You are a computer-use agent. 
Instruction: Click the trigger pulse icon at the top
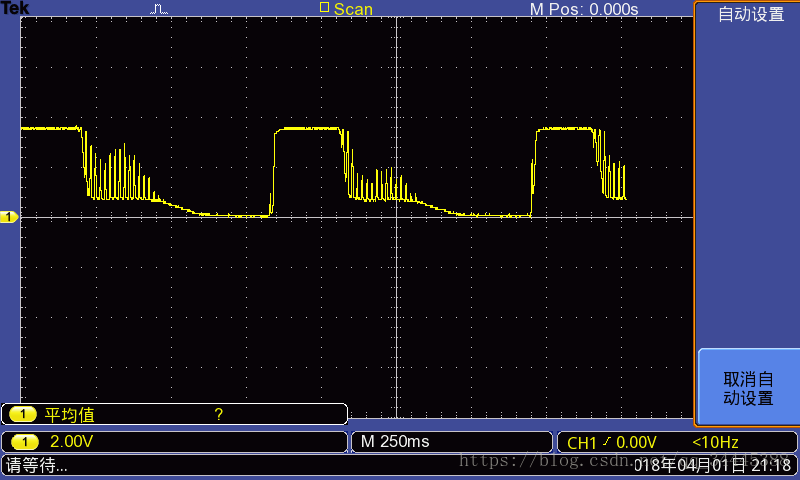[159, 9]
